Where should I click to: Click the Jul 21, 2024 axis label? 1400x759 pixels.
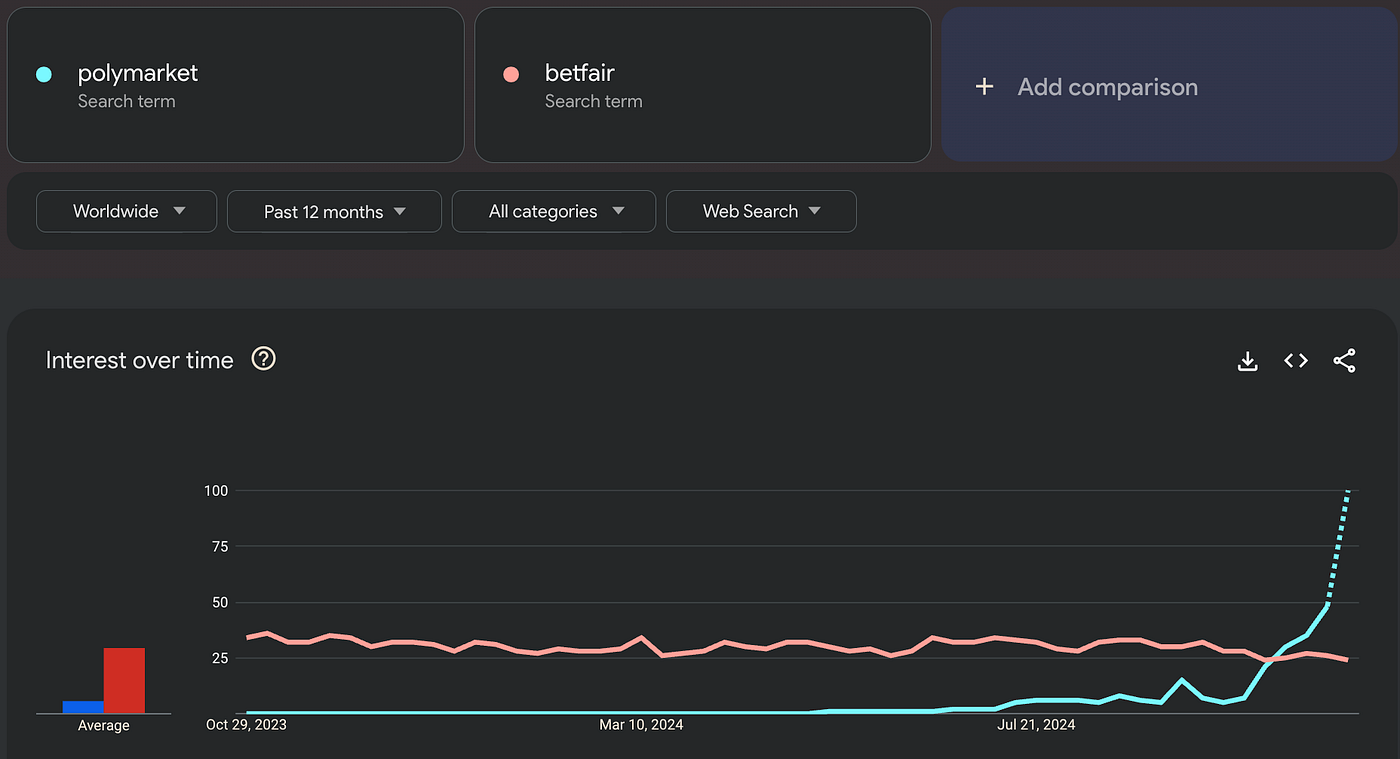pos(1036,724)
